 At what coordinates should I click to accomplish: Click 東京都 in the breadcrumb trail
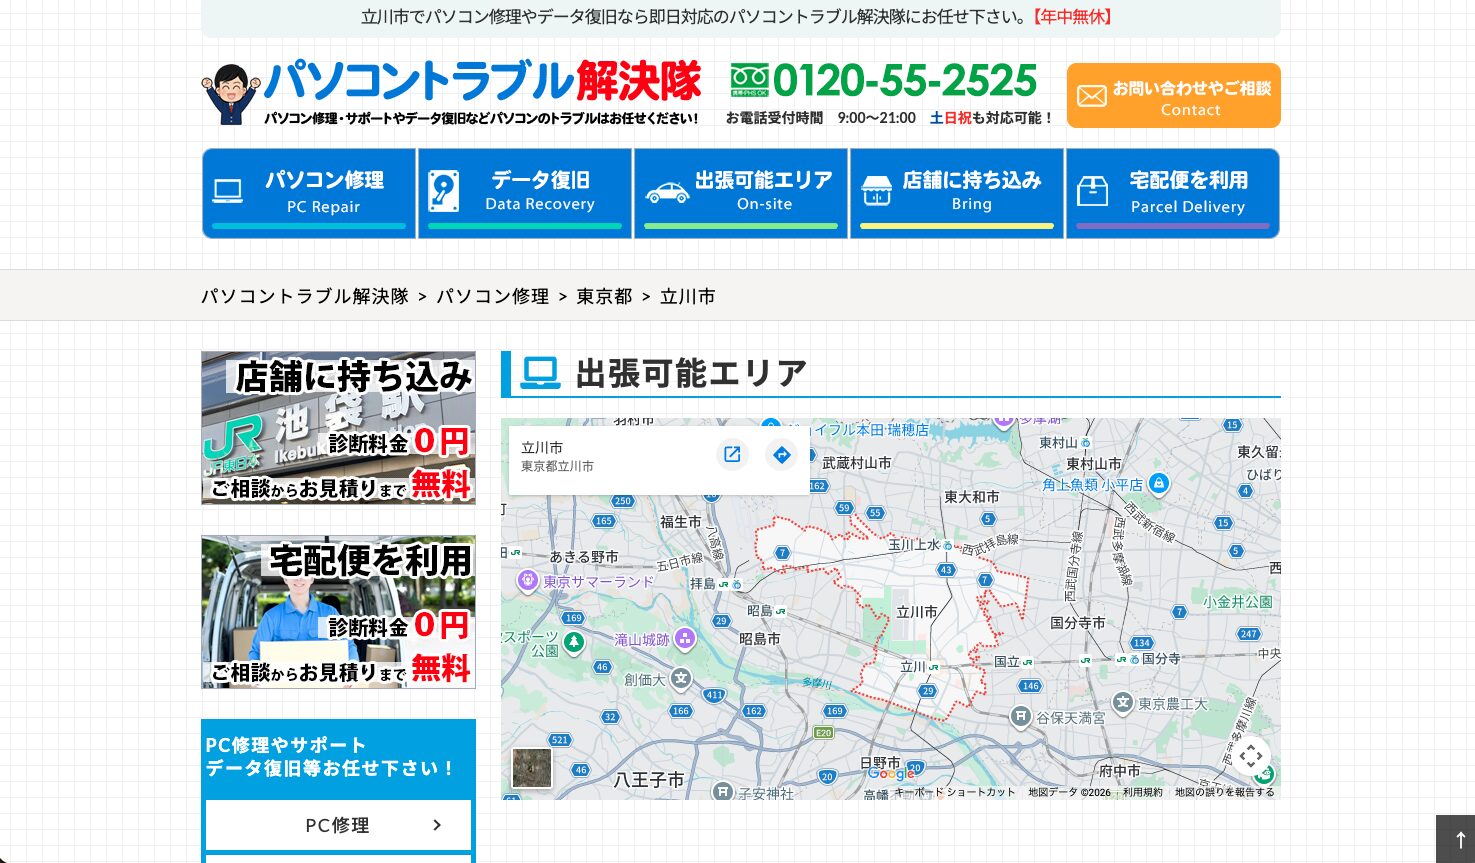[x=604, y=296]
